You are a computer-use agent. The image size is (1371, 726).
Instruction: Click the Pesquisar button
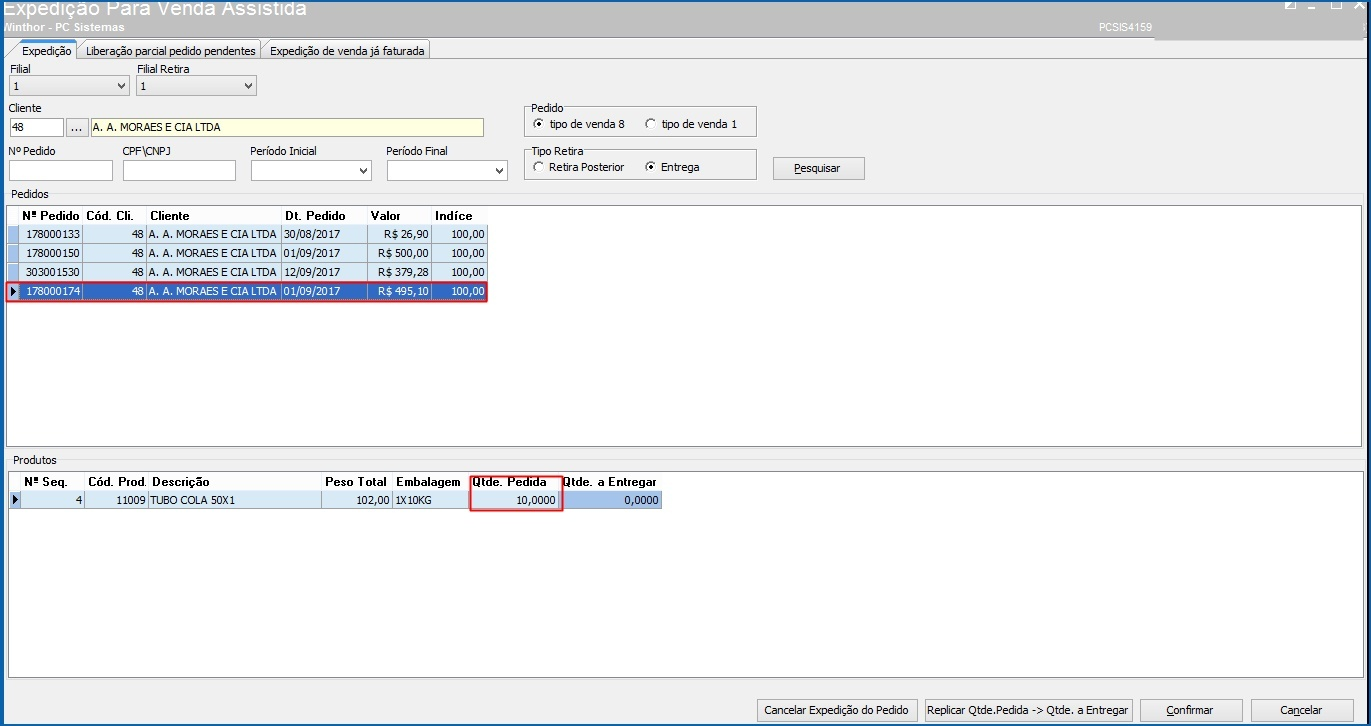pyautogui.click(x=818, y=168)
